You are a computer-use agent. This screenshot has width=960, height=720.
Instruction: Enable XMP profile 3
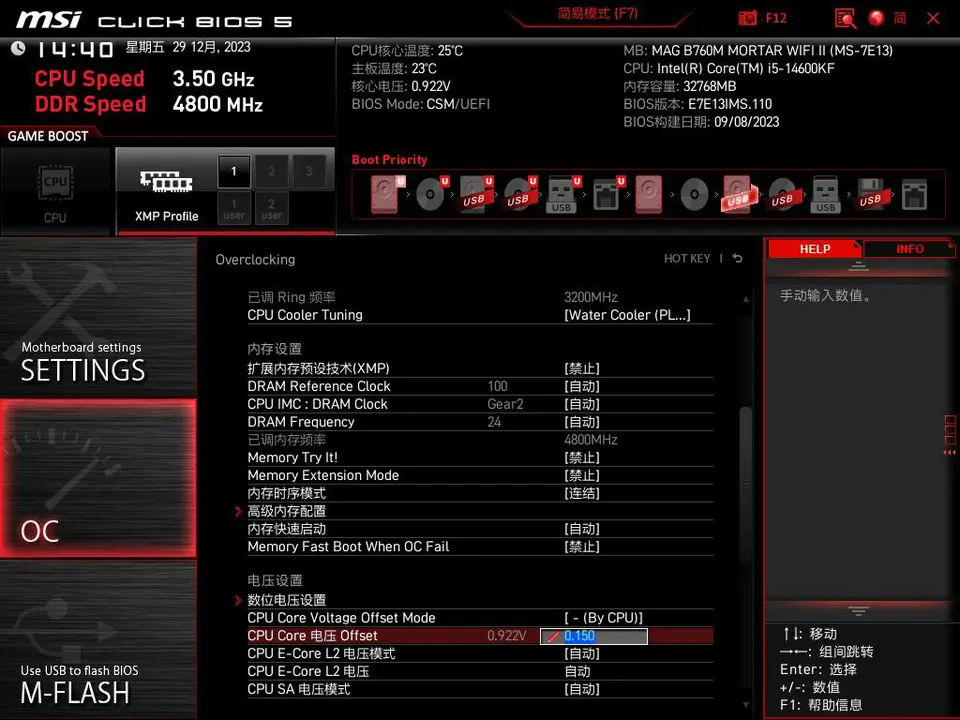tap(309, 171)
